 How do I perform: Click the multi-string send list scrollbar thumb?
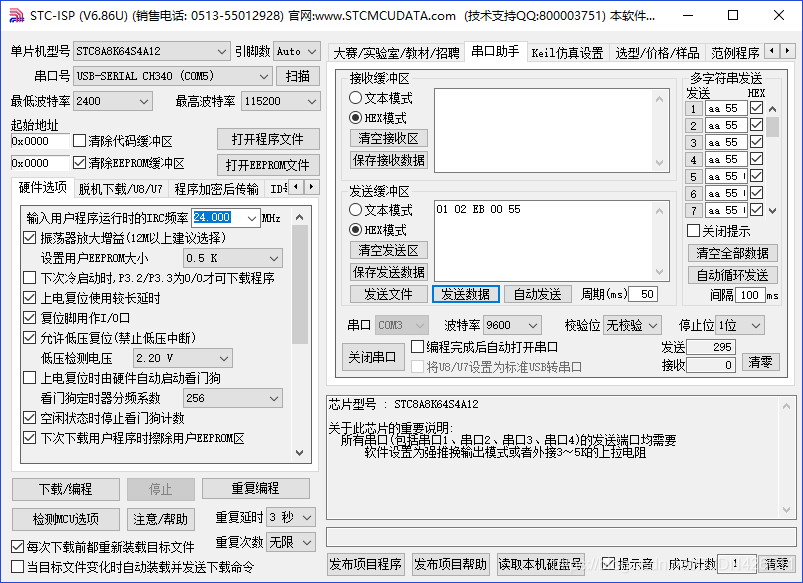click(x=773, y=127)
